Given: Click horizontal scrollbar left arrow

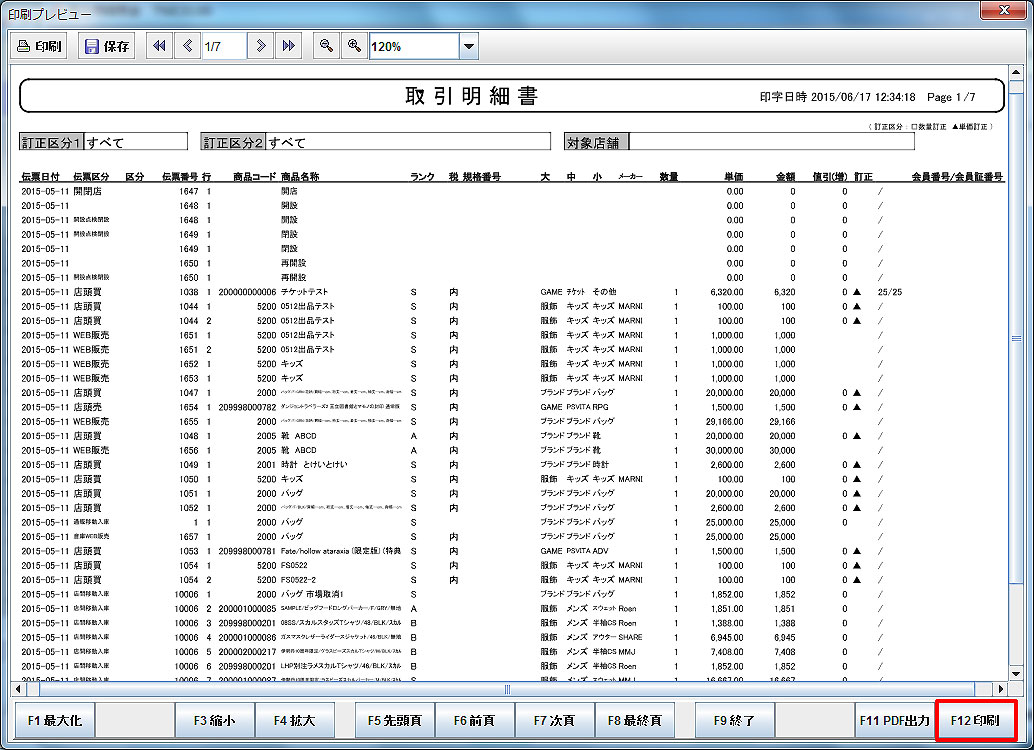Looking at the screenshot, I should 18,689.
